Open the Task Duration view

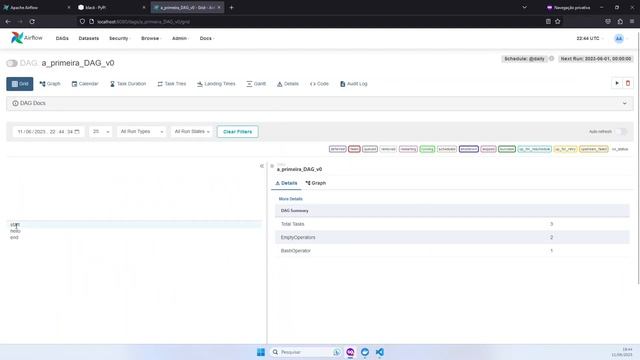pos(128,84)
